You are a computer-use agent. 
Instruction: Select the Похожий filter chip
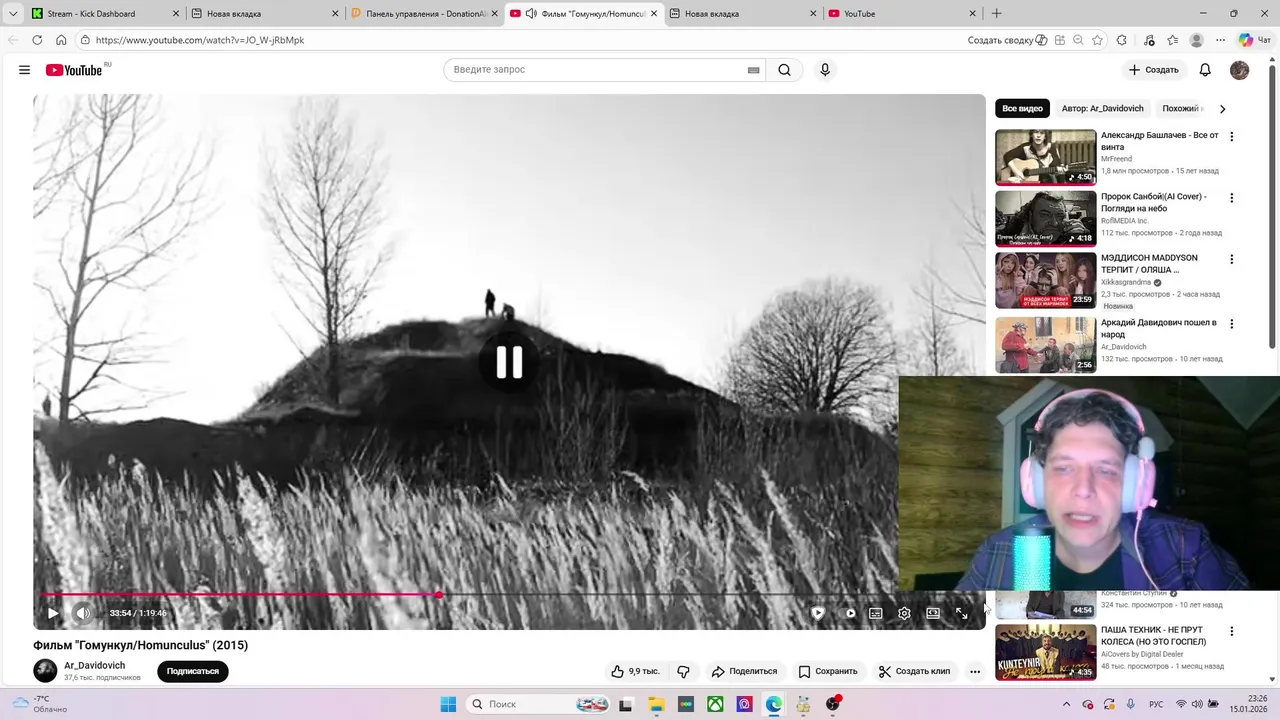point(1181,108)
